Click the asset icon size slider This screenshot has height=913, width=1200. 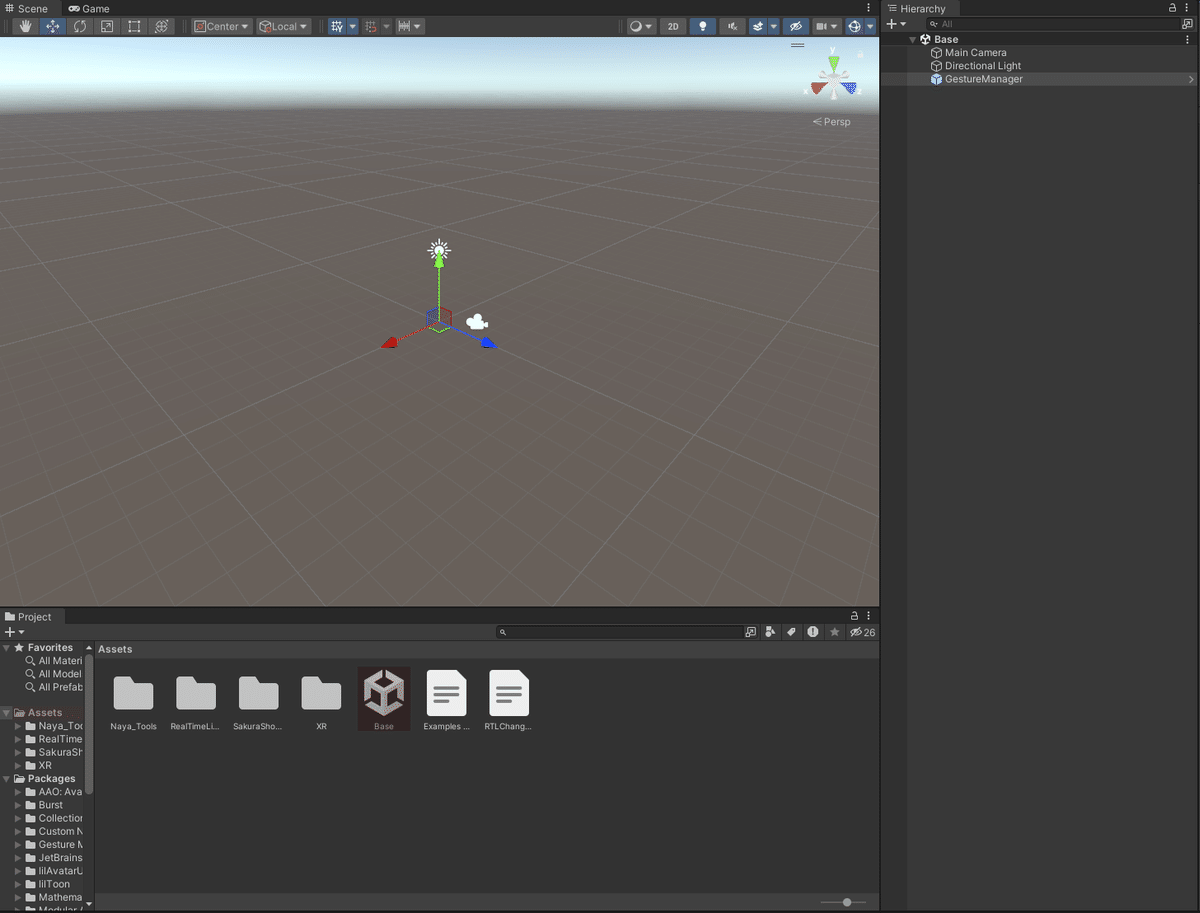click(849, 902)
